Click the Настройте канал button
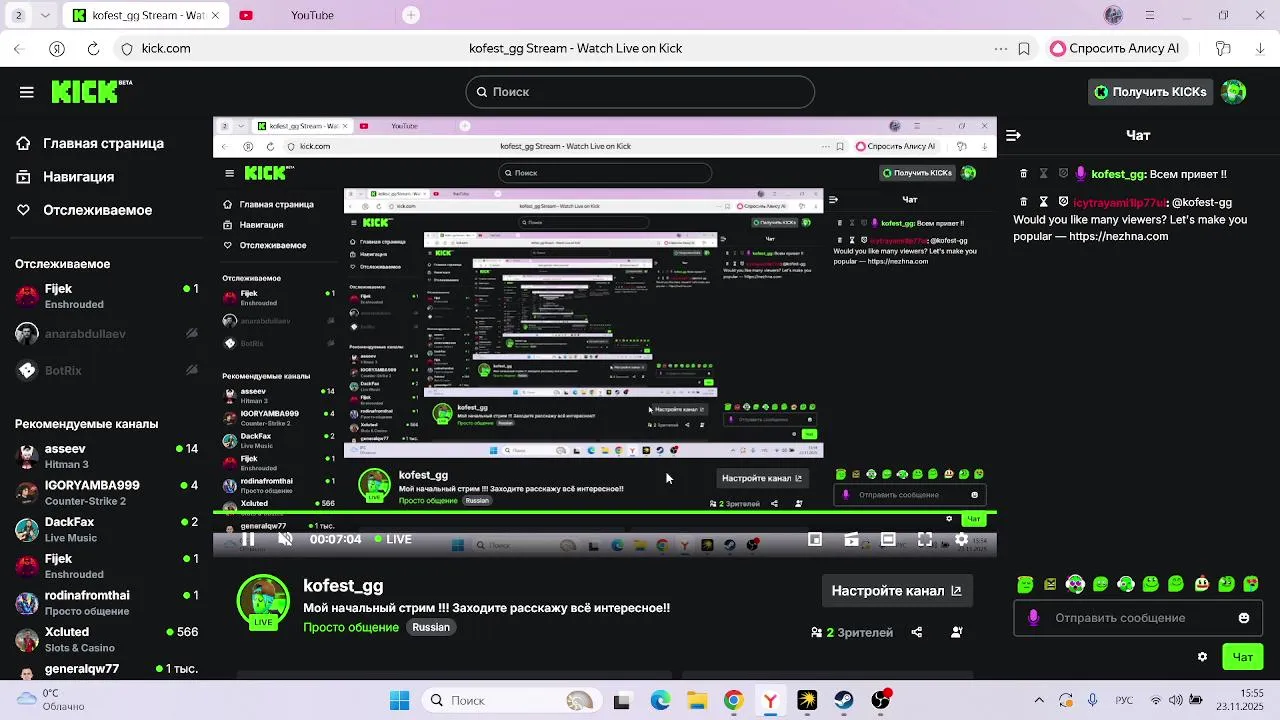The image size is (1280, 720). tap(897, 591)
